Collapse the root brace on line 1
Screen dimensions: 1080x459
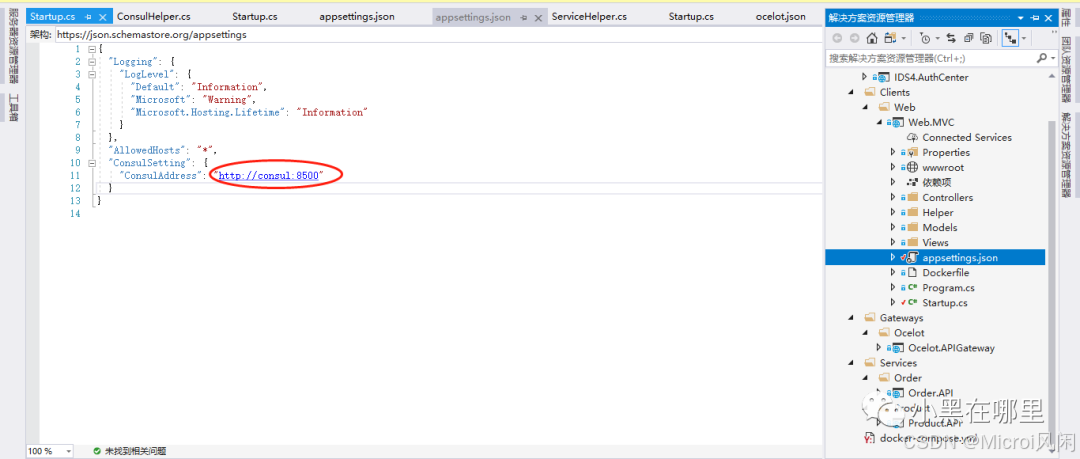click(92, 50)
